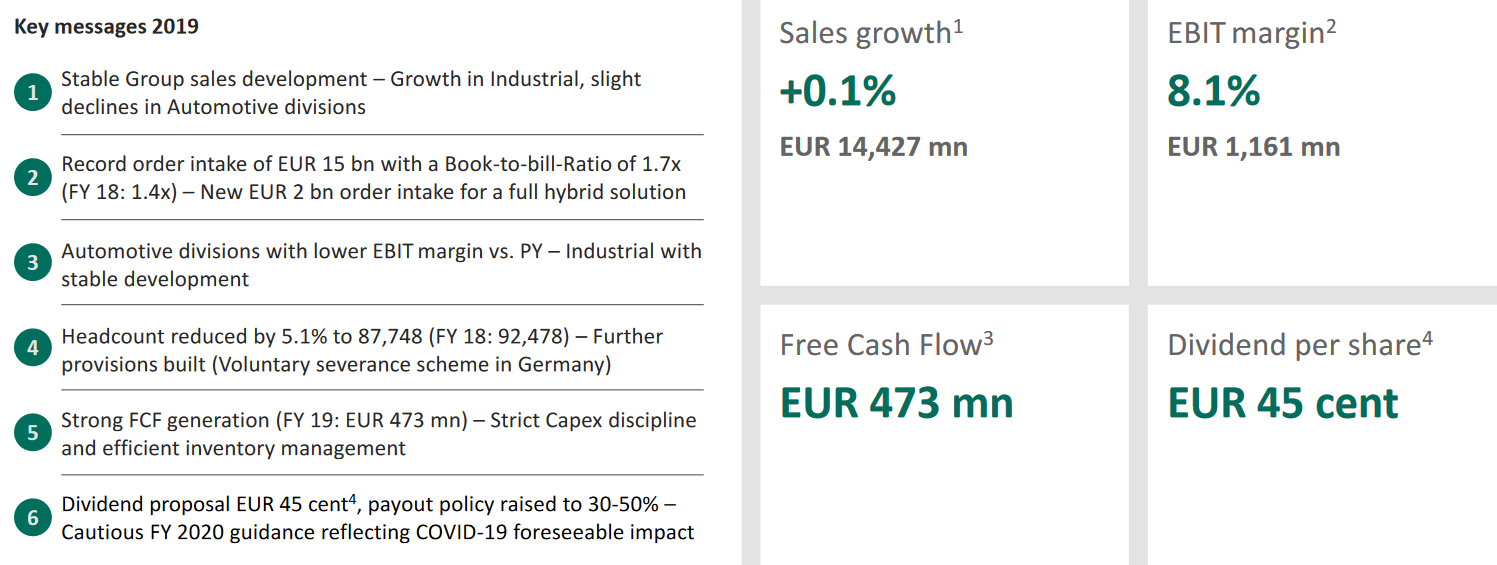Click the Dividend proposal footnote 4 superscript
The height and width of the screenshot is (565, 1497).
(x=353, y=498)
